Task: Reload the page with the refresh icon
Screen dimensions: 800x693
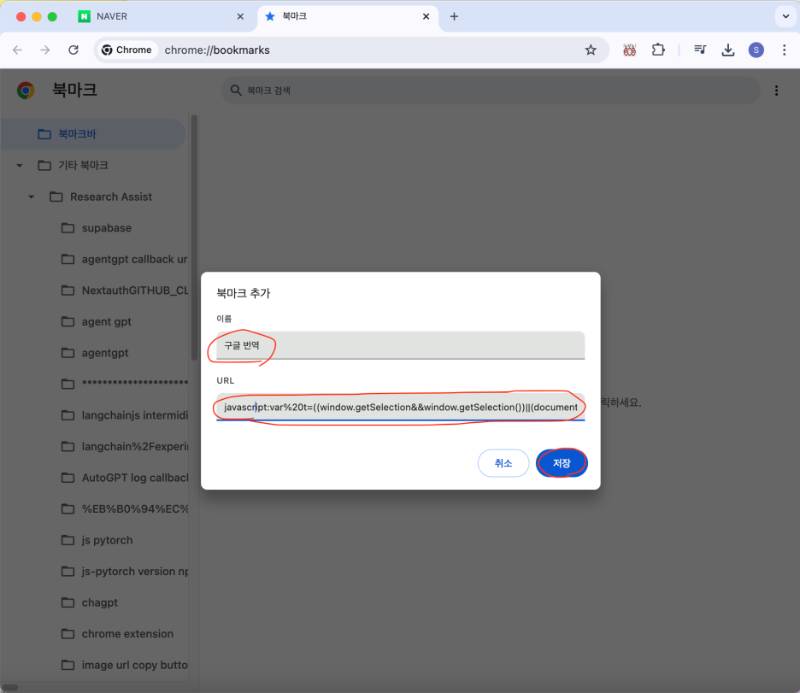Action: pyautogui.click(x=73, y=50)
